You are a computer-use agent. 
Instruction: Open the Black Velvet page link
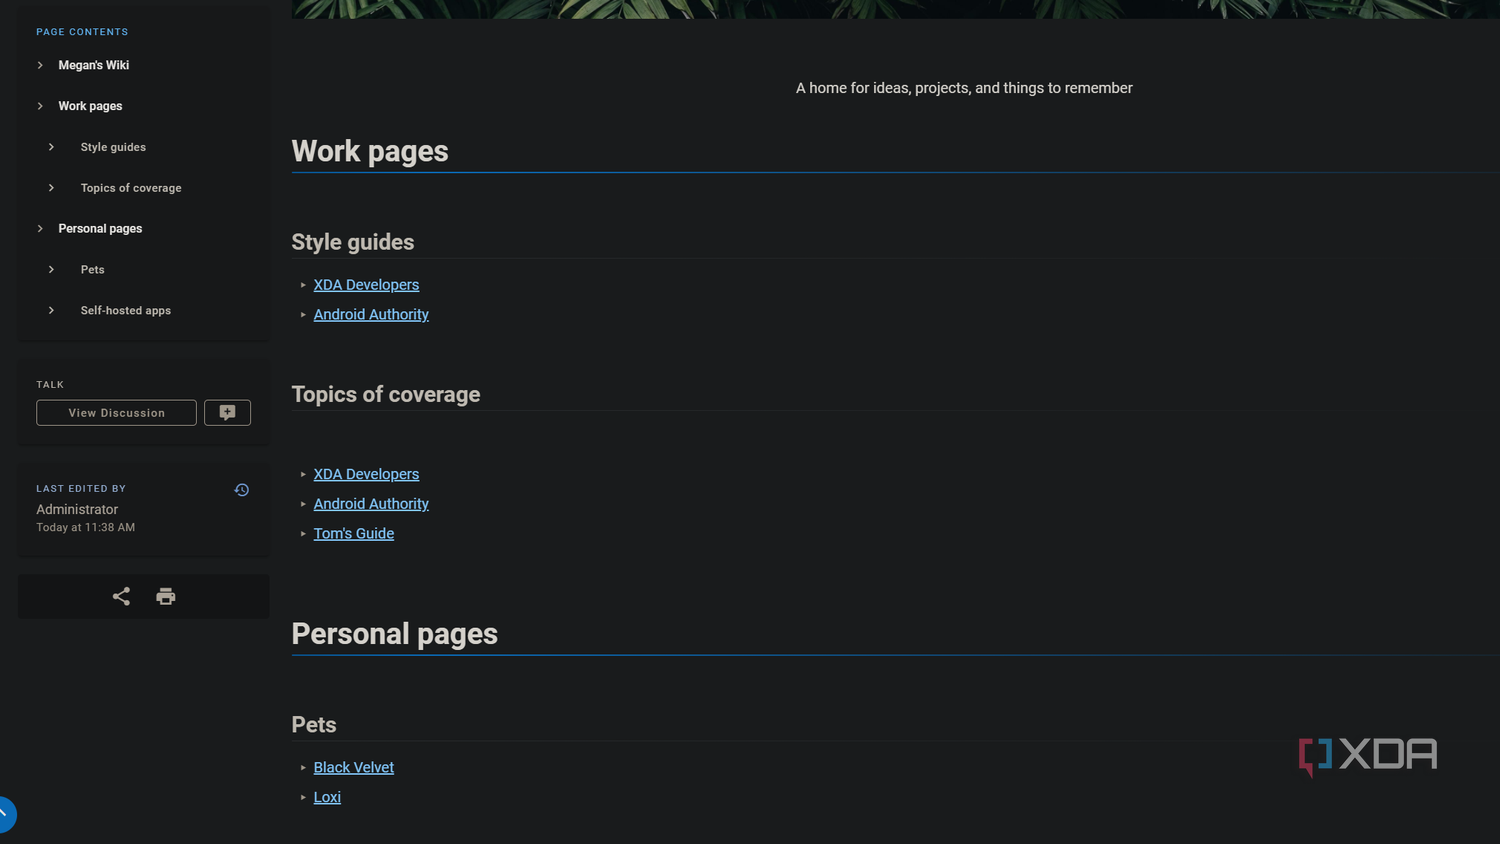tap(354, 768)
